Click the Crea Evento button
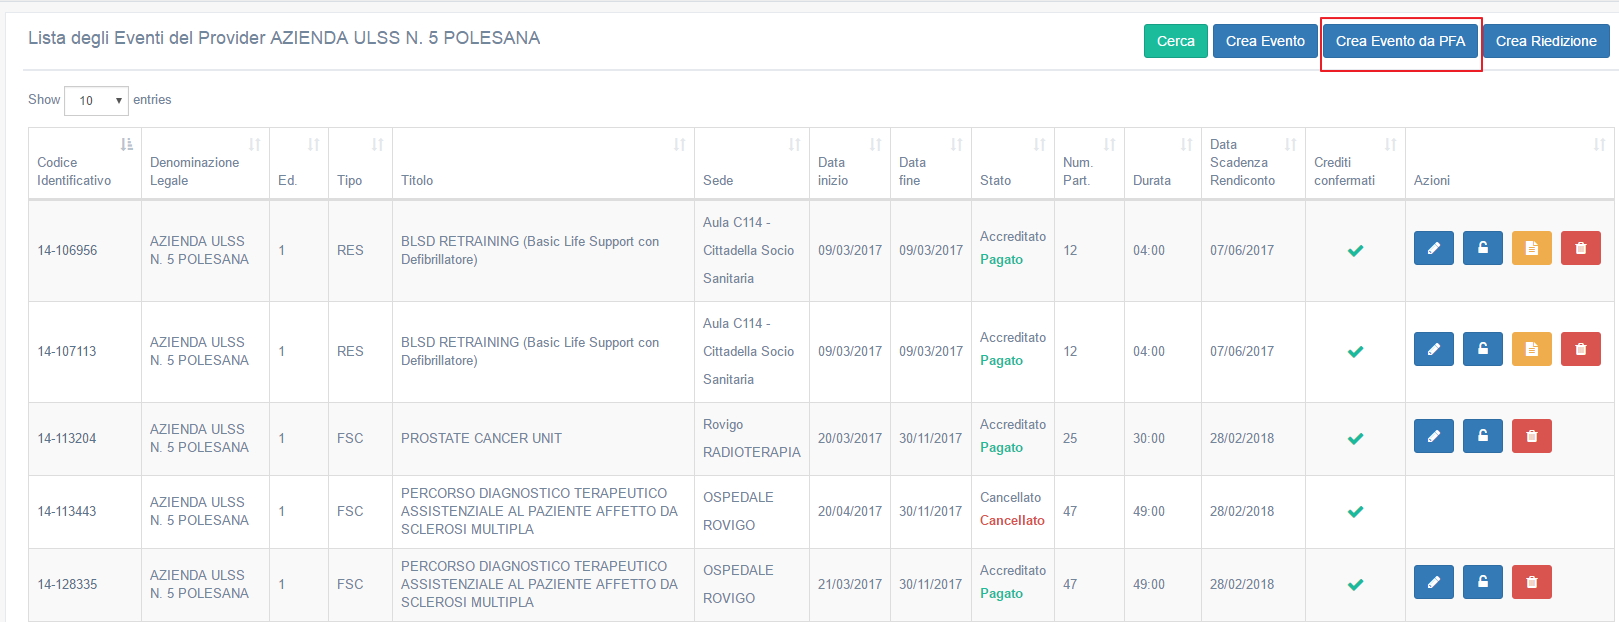Screen dimensions: 1619x622 point(1264,41)
